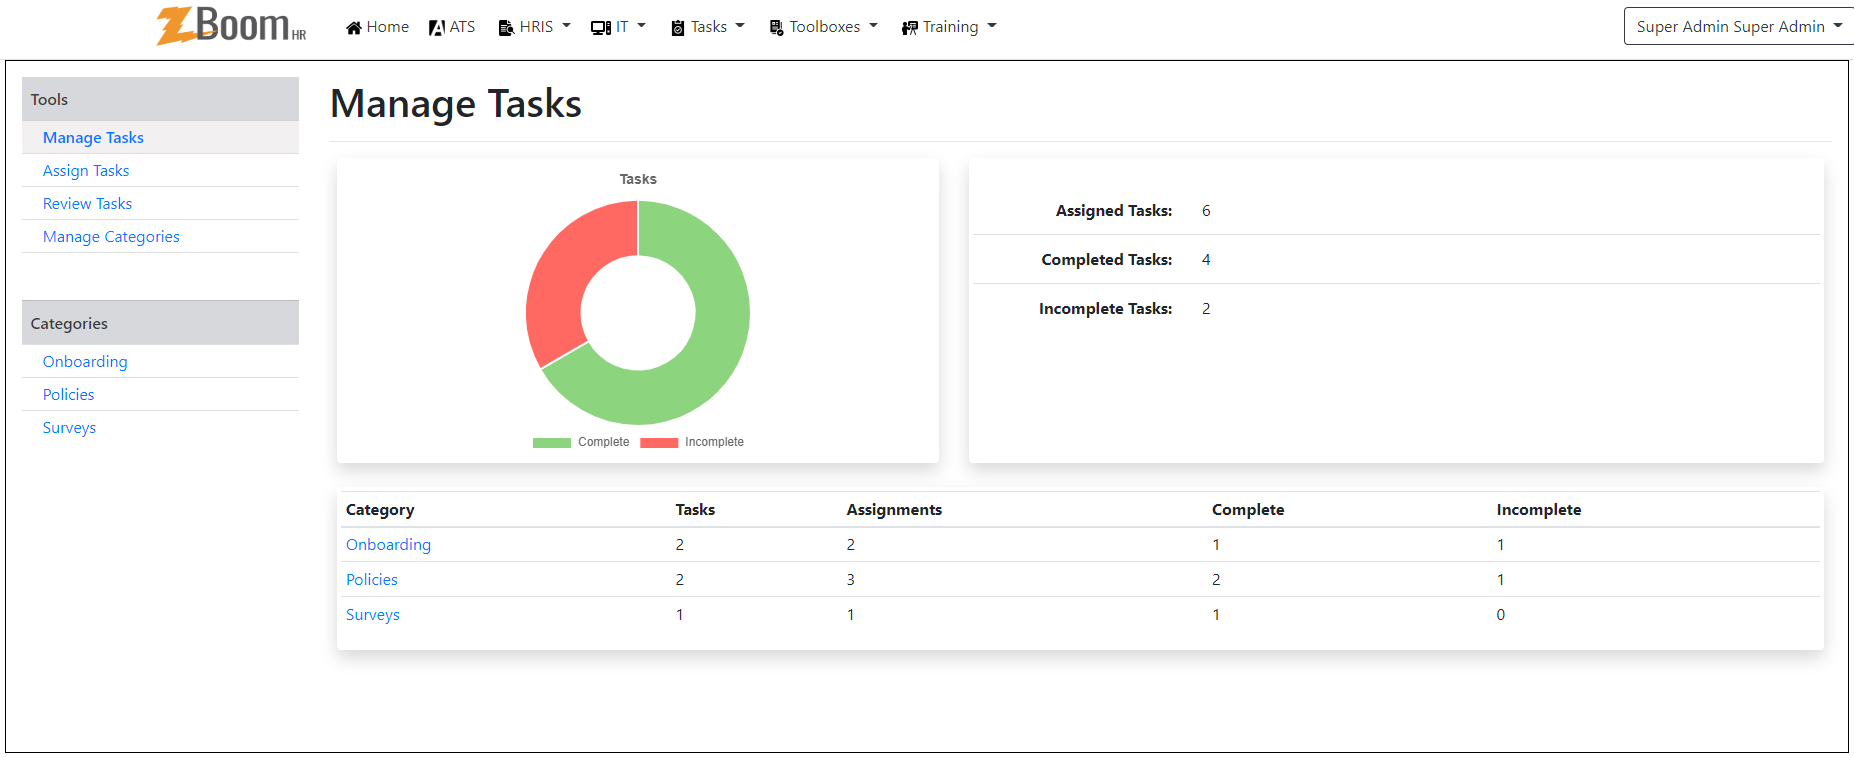This screenshot has height=757, width=1854.
Task: Expand the IT dropdown caret
Action: click(x=641, y=26)
